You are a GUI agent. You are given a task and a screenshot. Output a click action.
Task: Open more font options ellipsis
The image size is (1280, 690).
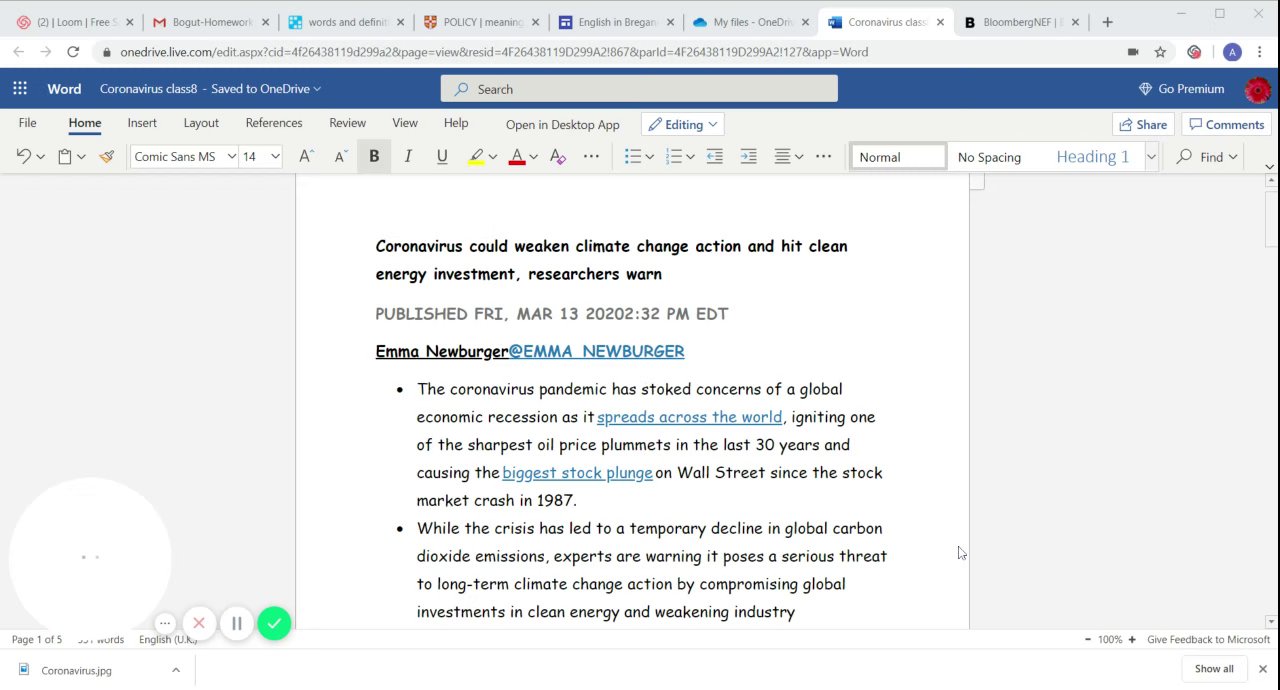[591, 156]
